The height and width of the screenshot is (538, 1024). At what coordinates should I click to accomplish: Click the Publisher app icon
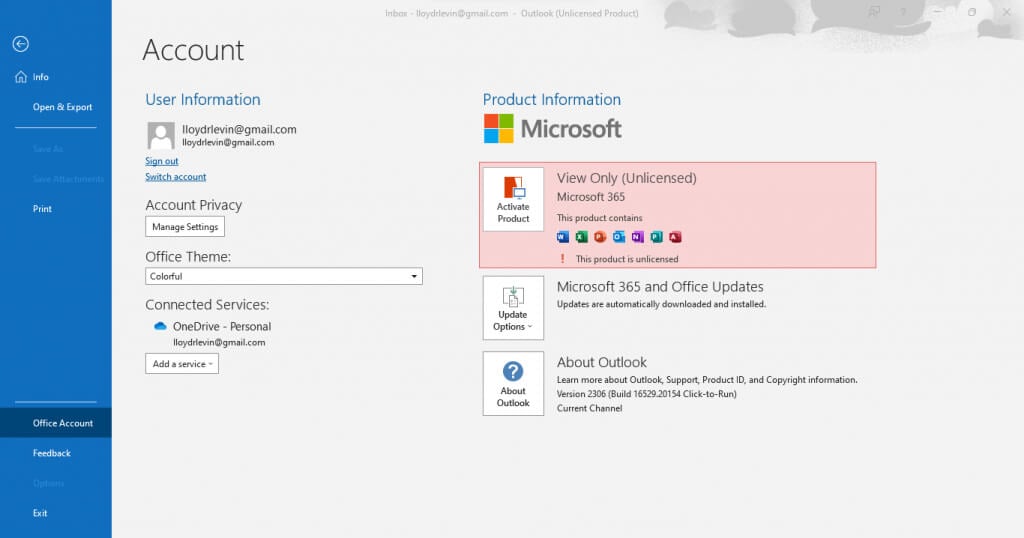coord(656,237)
